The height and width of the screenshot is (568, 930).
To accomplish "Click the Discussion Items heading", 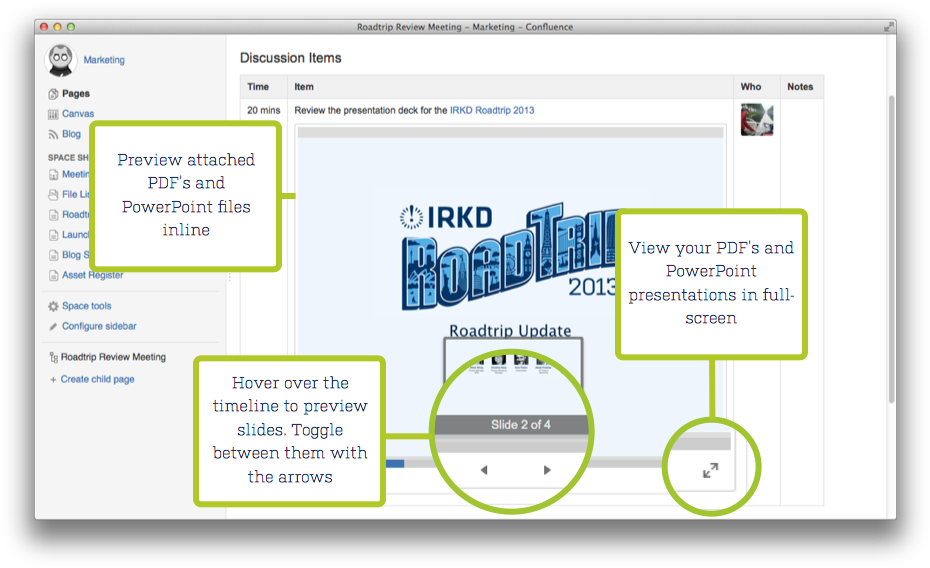I will click(291, 58).
